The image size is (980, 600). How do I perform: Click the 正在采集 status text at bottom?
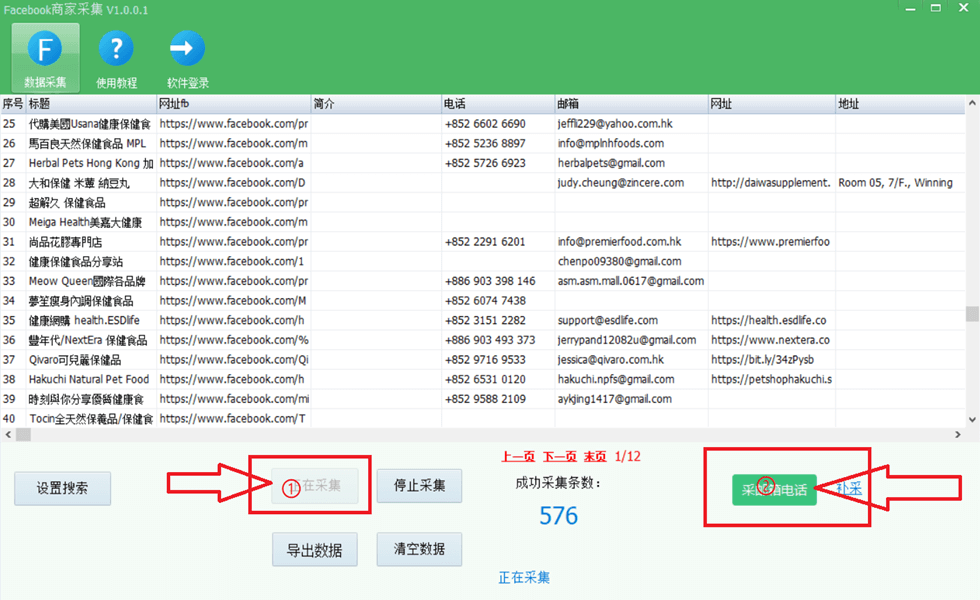(524, 578)
